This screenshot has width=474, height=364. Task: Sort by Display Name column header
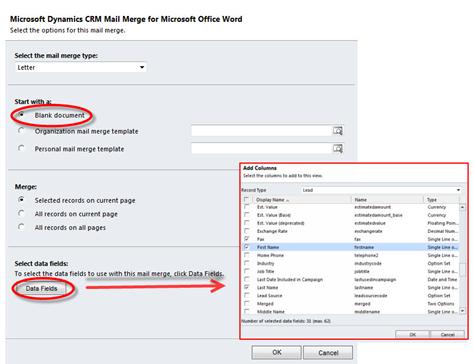(272, 200)
